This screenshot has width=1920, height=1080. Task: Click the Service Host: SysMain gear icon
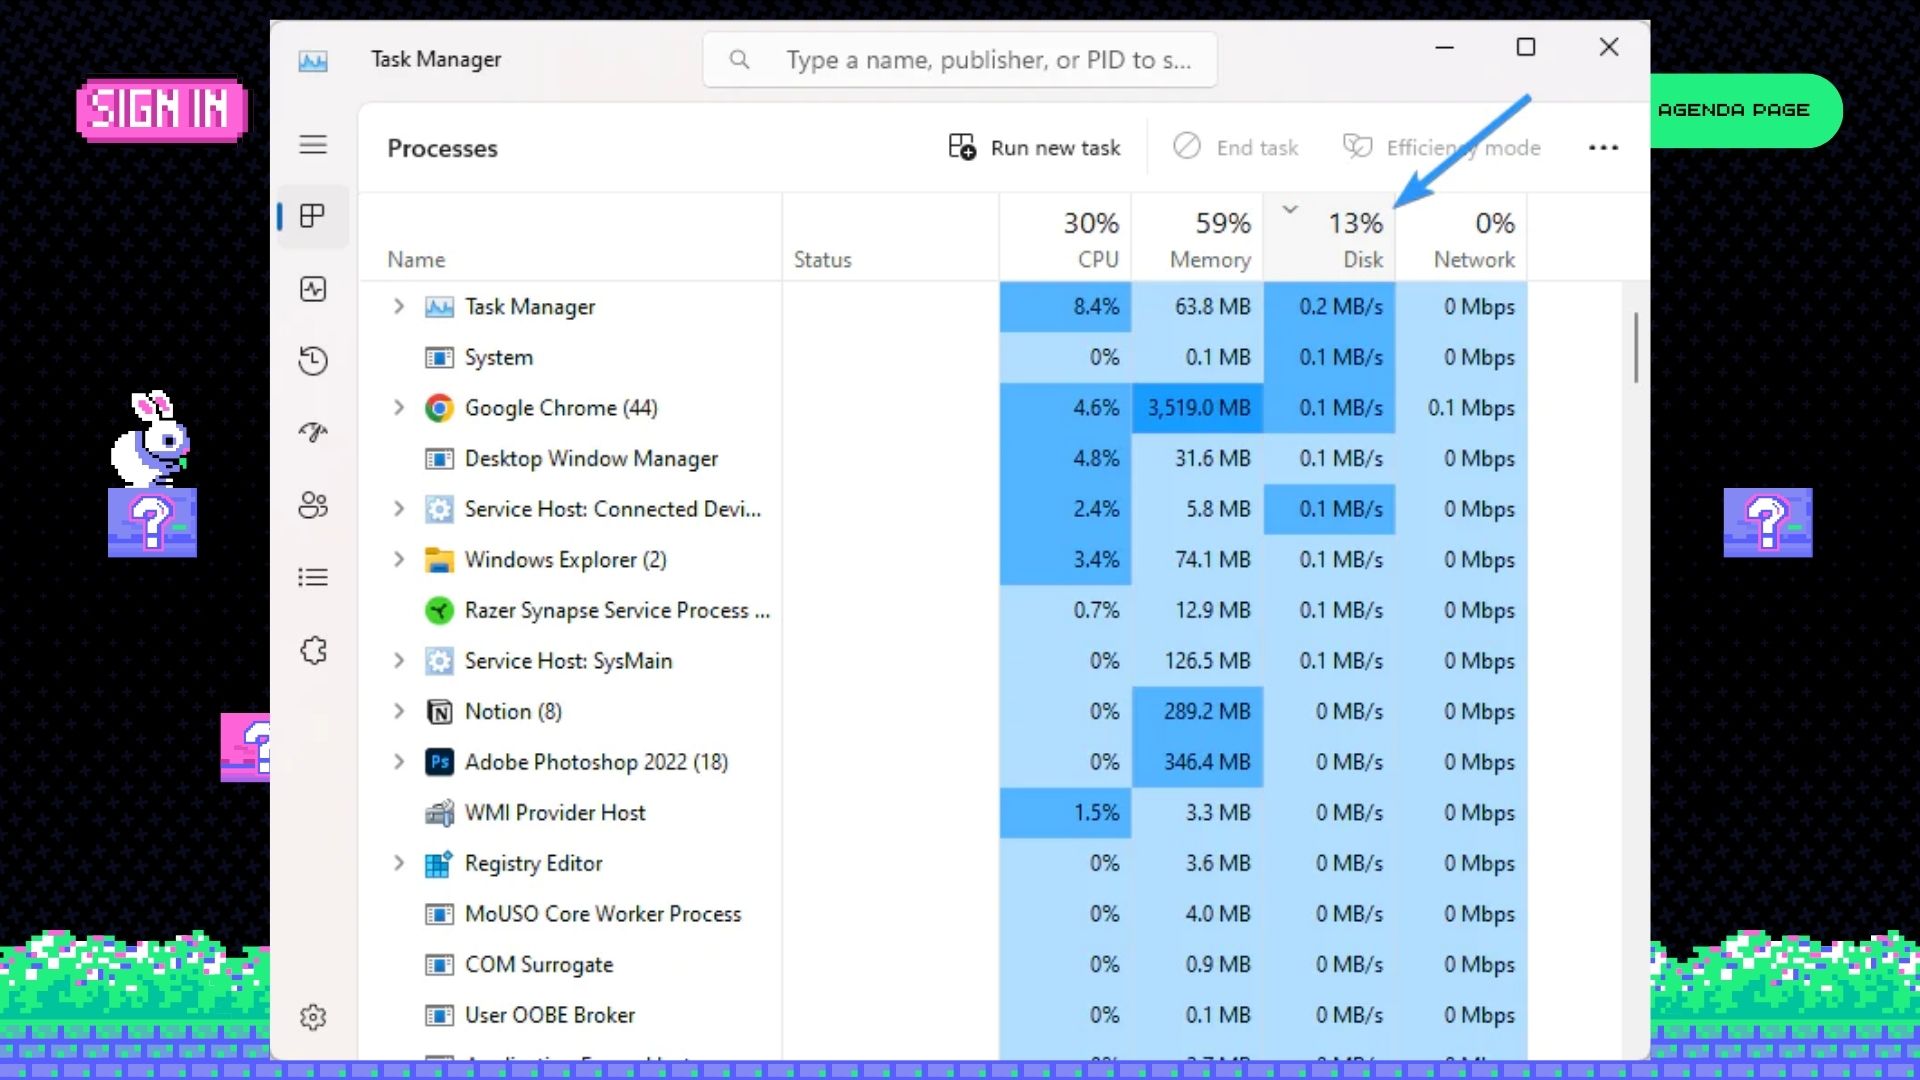(439, 661)
